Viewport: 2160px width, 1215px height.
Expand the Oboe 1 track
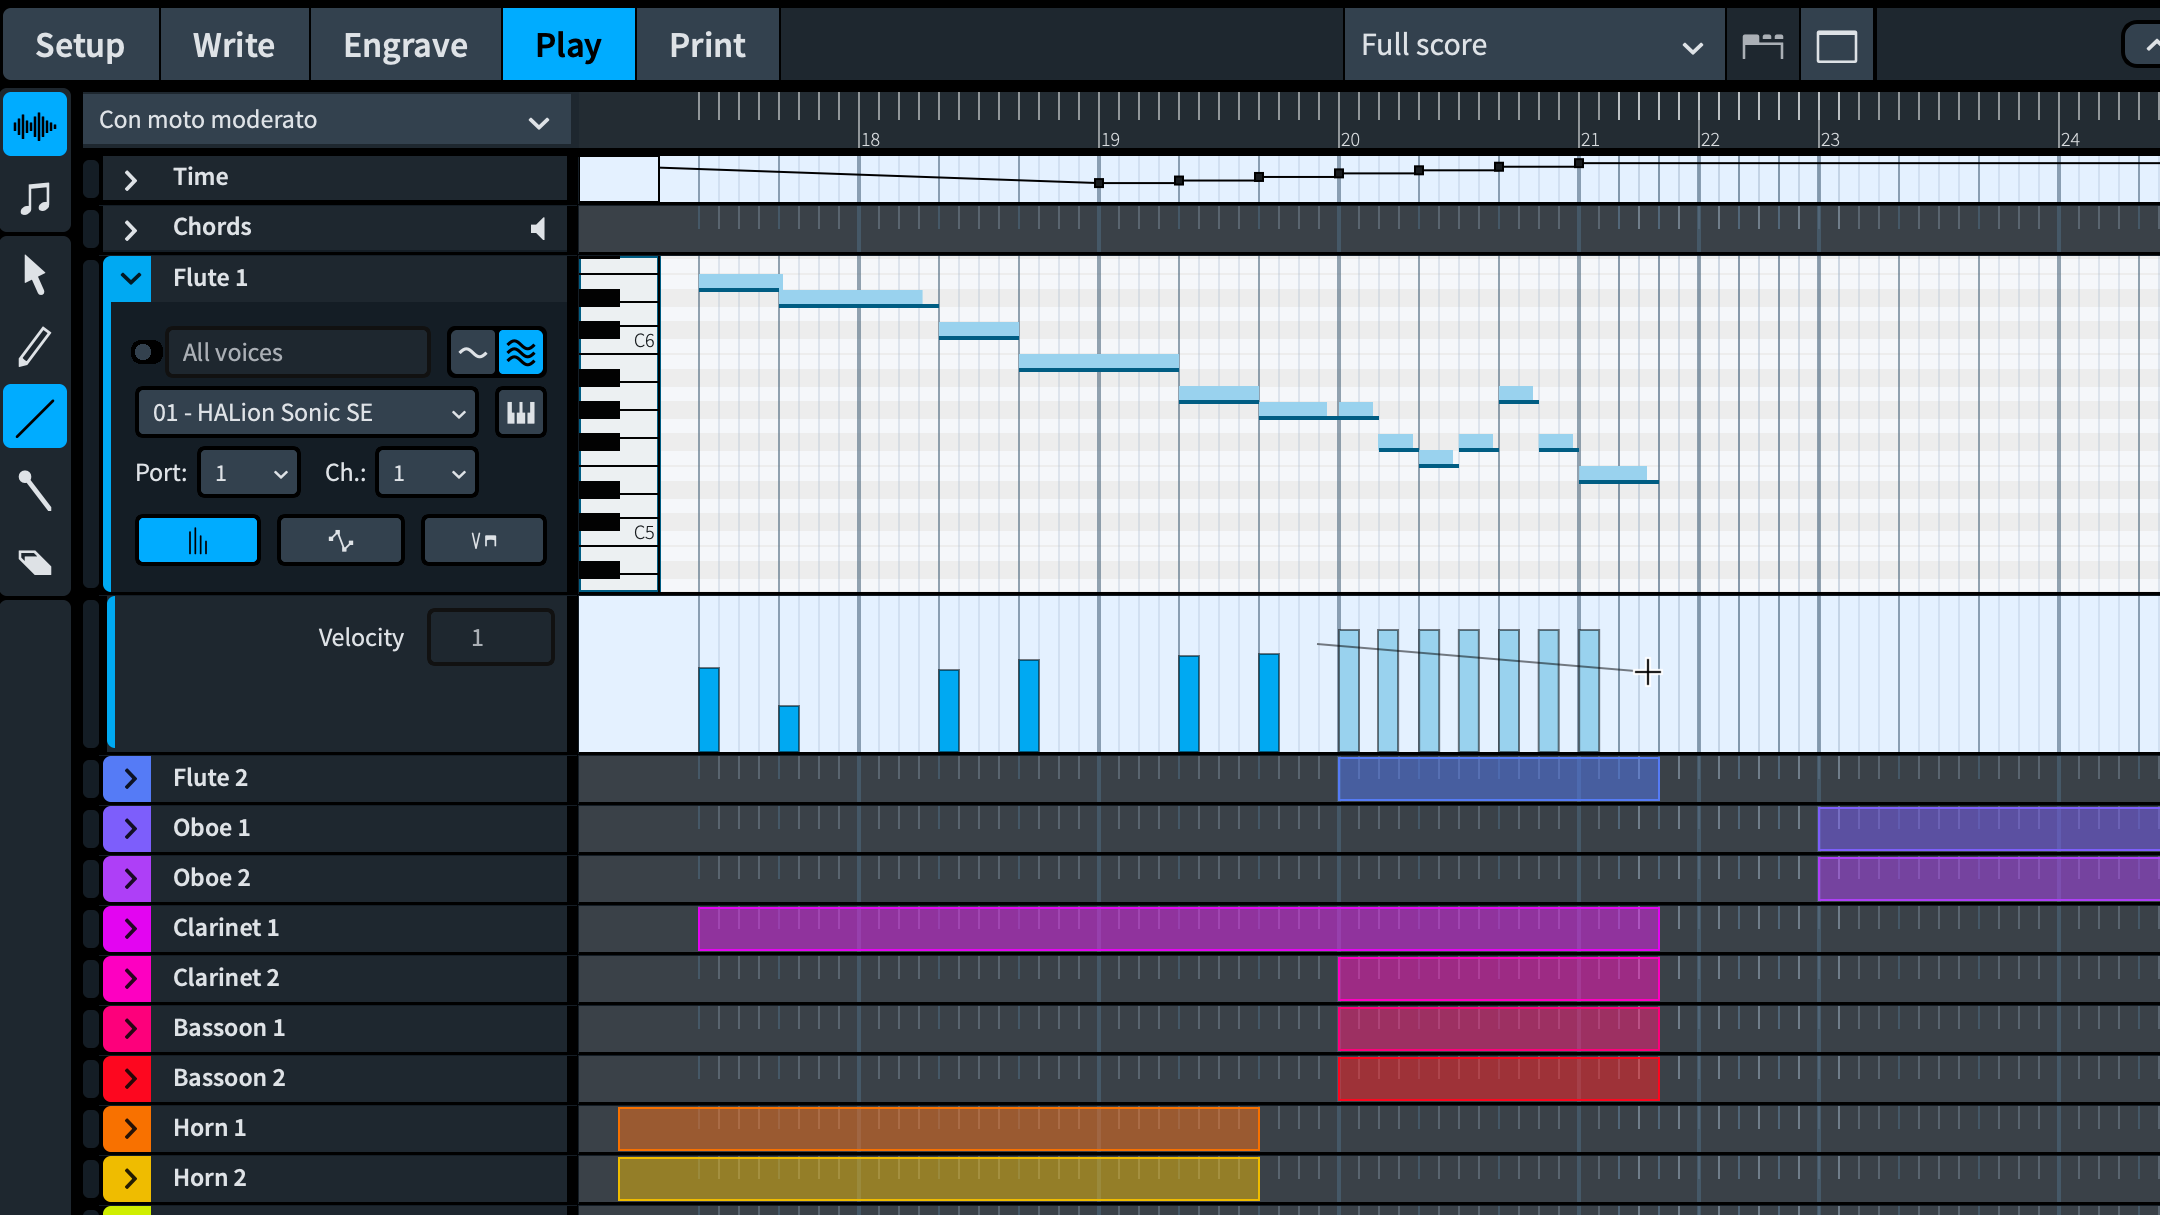click(x=129, y=828)
